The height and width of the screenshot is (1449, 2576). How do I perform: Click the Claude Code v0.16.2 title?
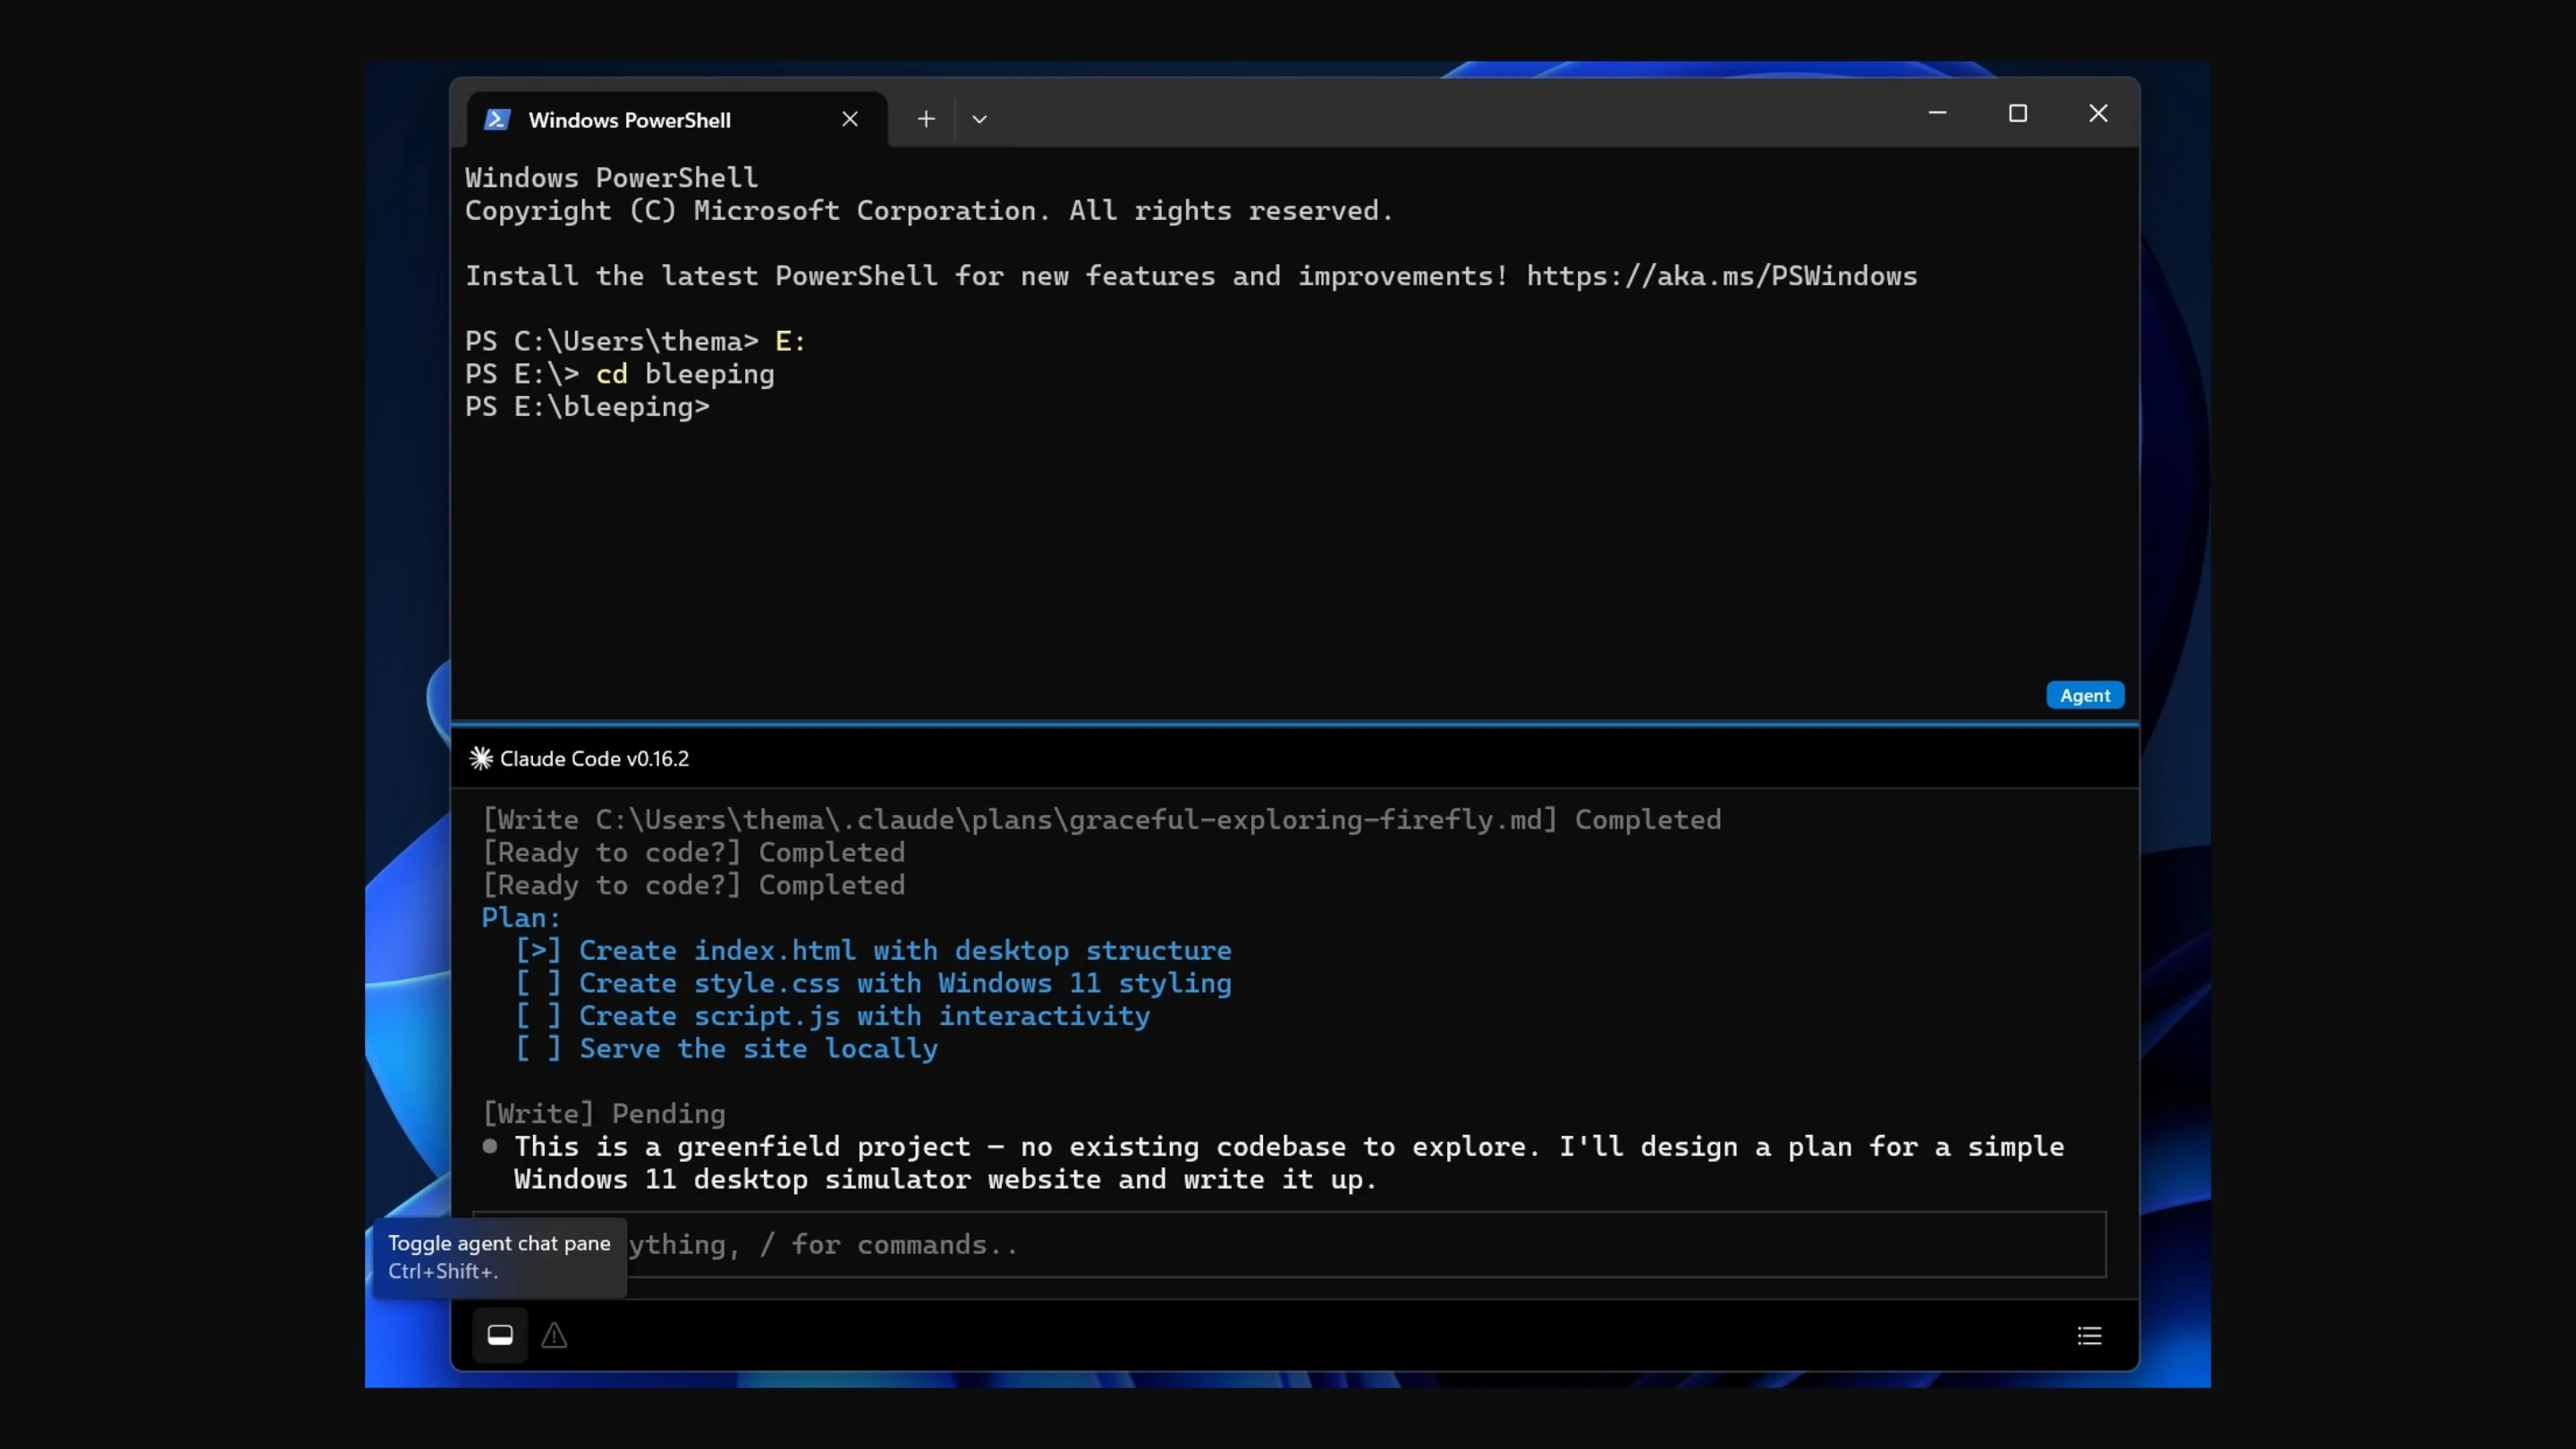click(594, 758)
